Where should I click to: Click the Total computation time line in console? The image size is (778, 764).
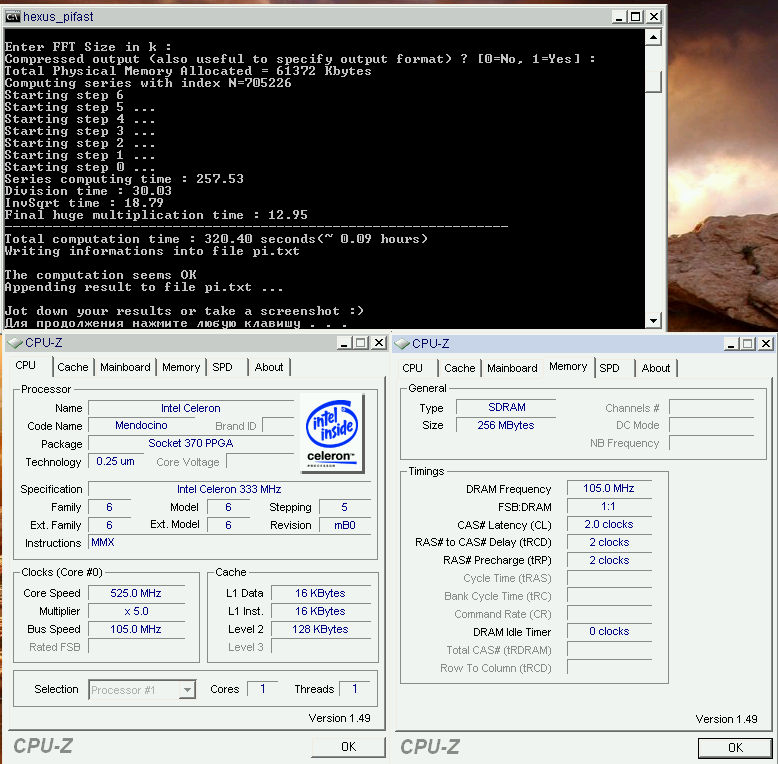(216, 239)
